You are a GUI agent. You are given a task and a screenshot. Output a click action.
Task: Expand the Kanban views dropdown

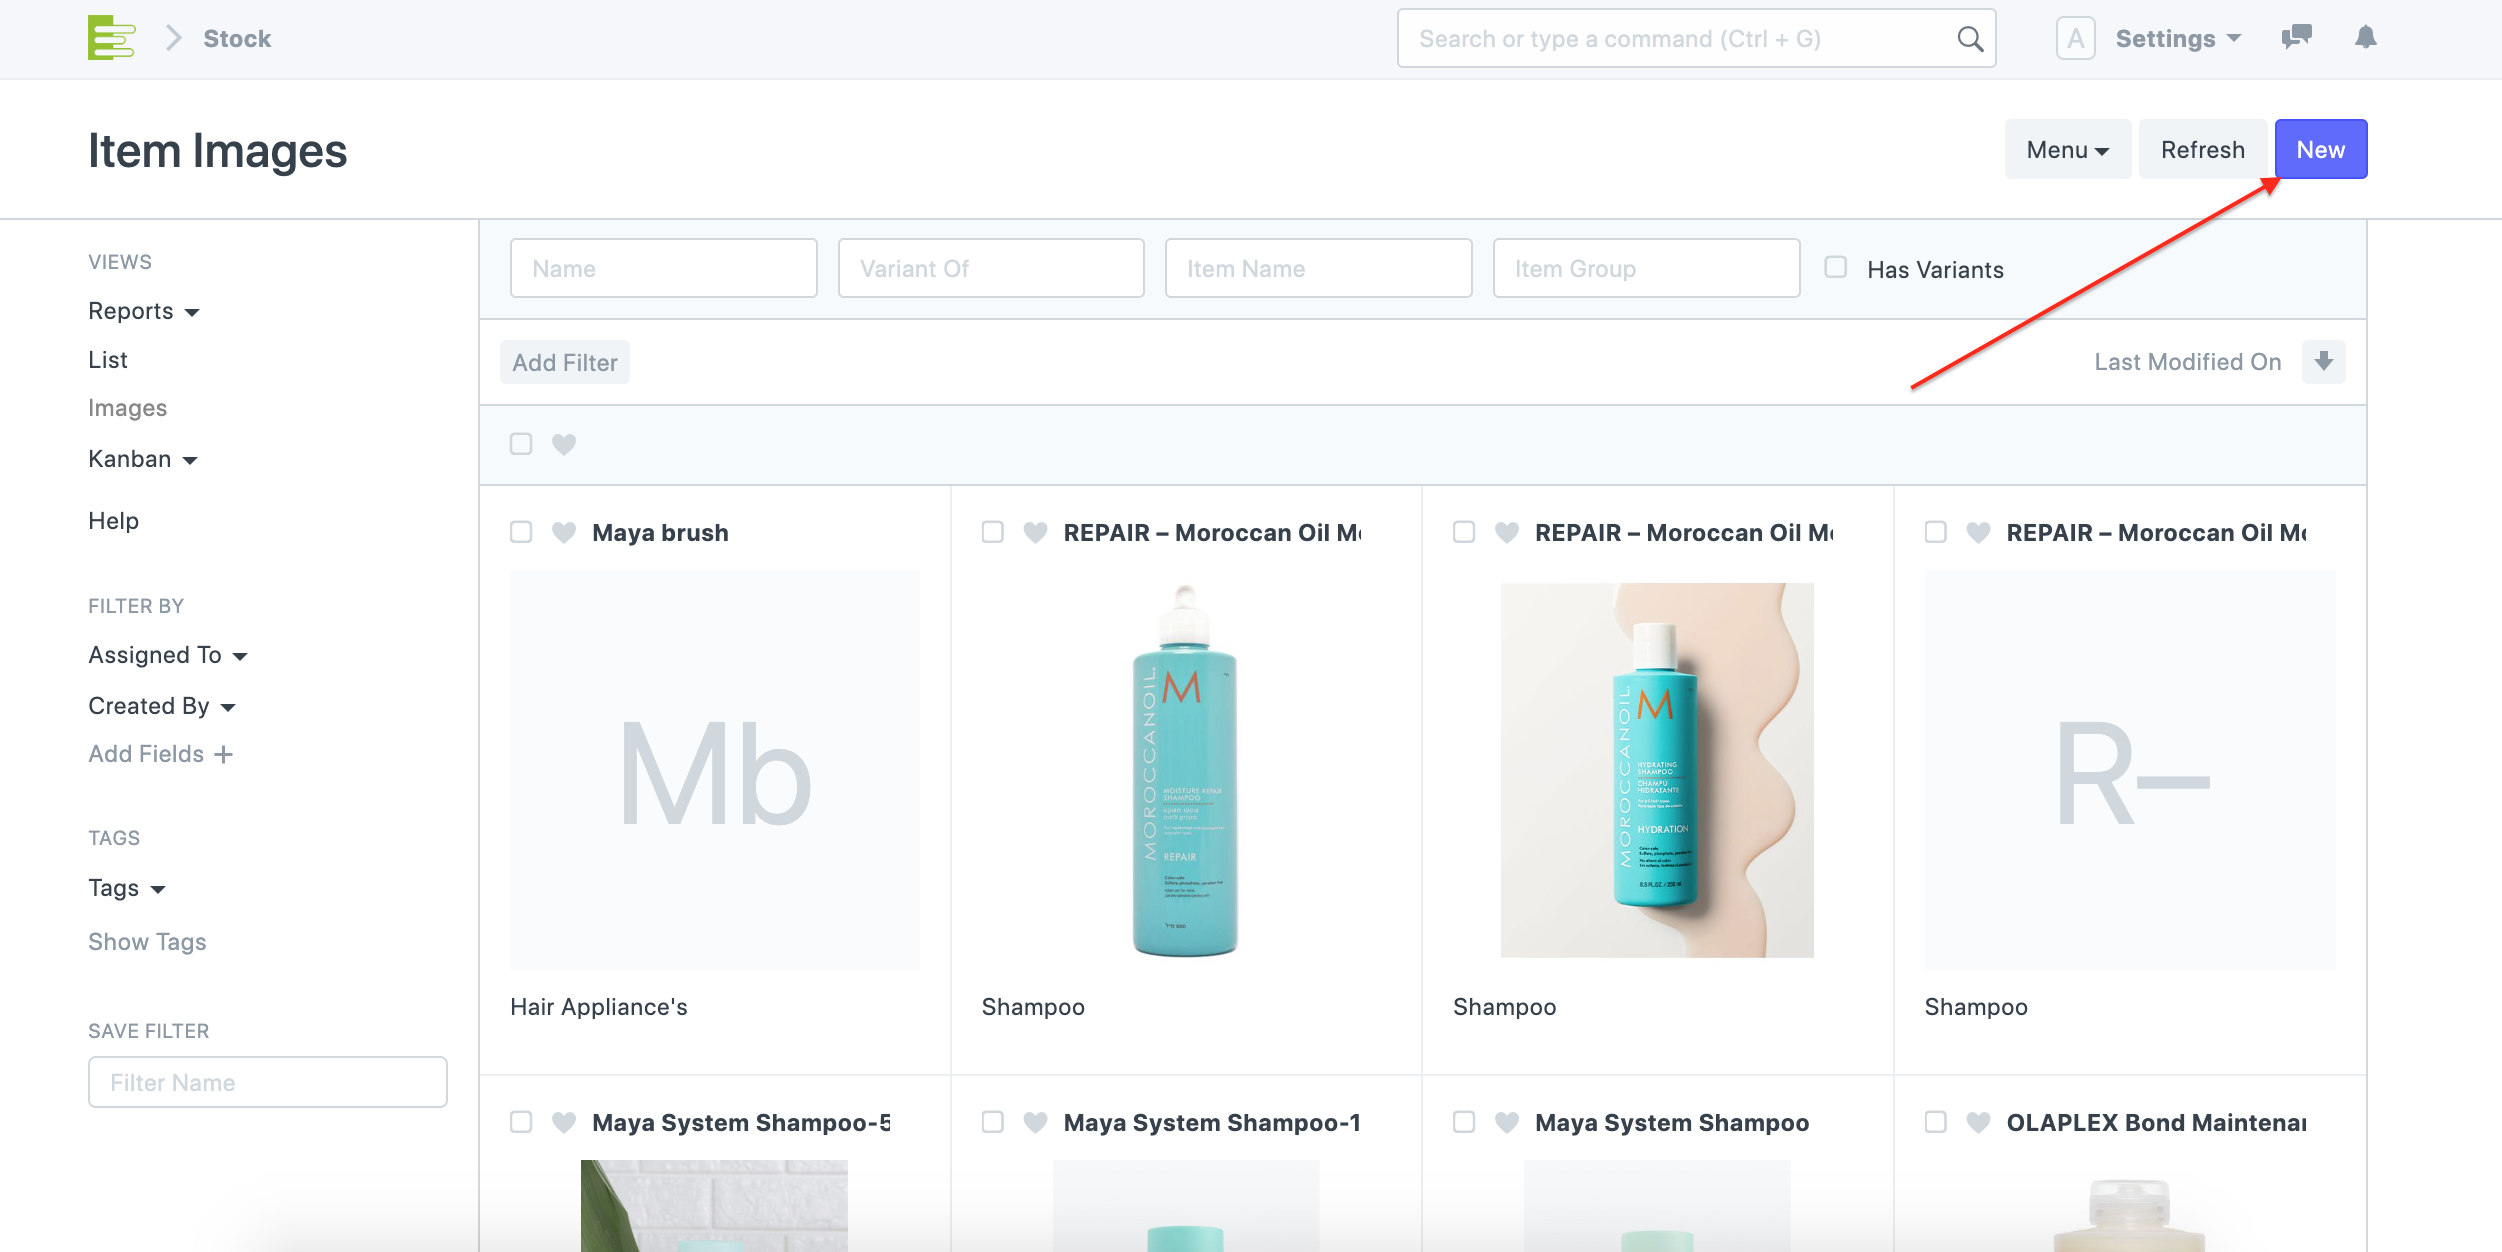click(143, 459)
